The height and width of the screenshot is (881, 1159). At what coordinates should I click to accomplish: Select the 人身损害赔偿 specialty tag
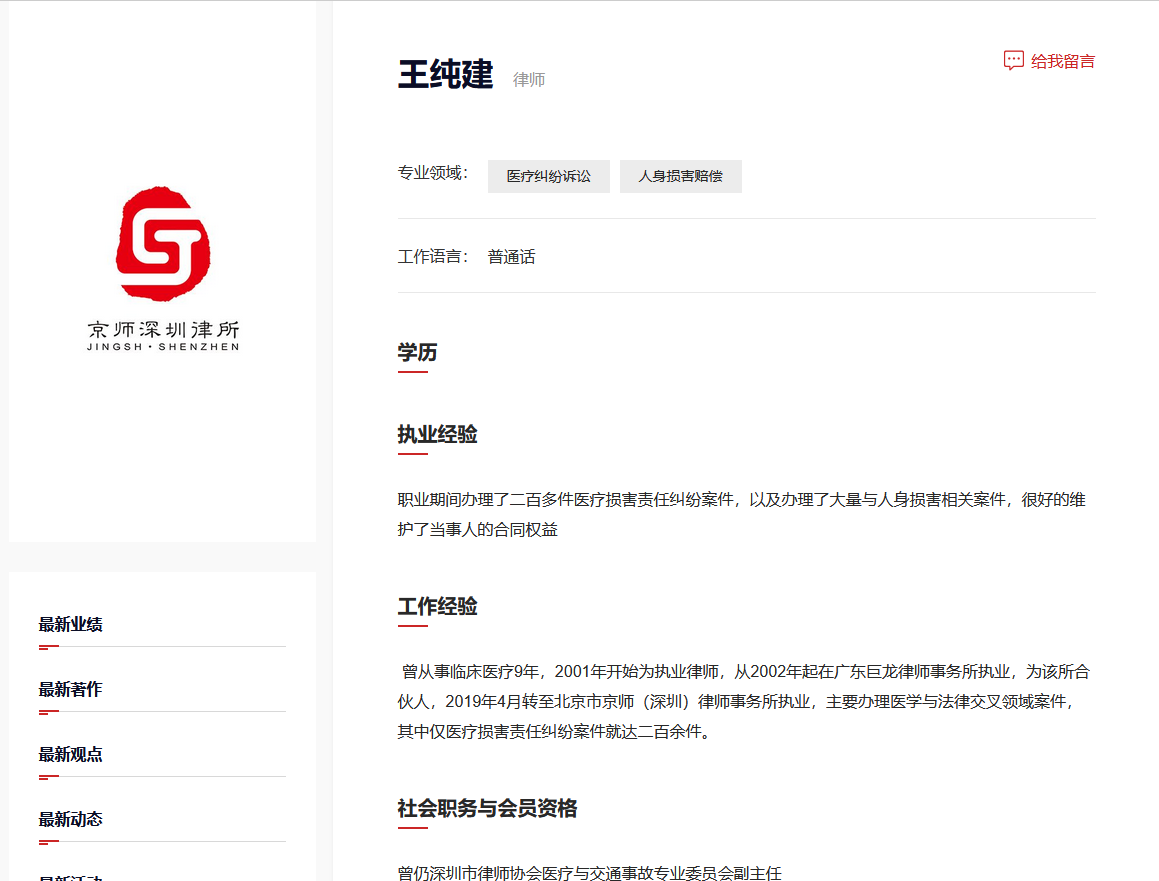coord(680,177)
